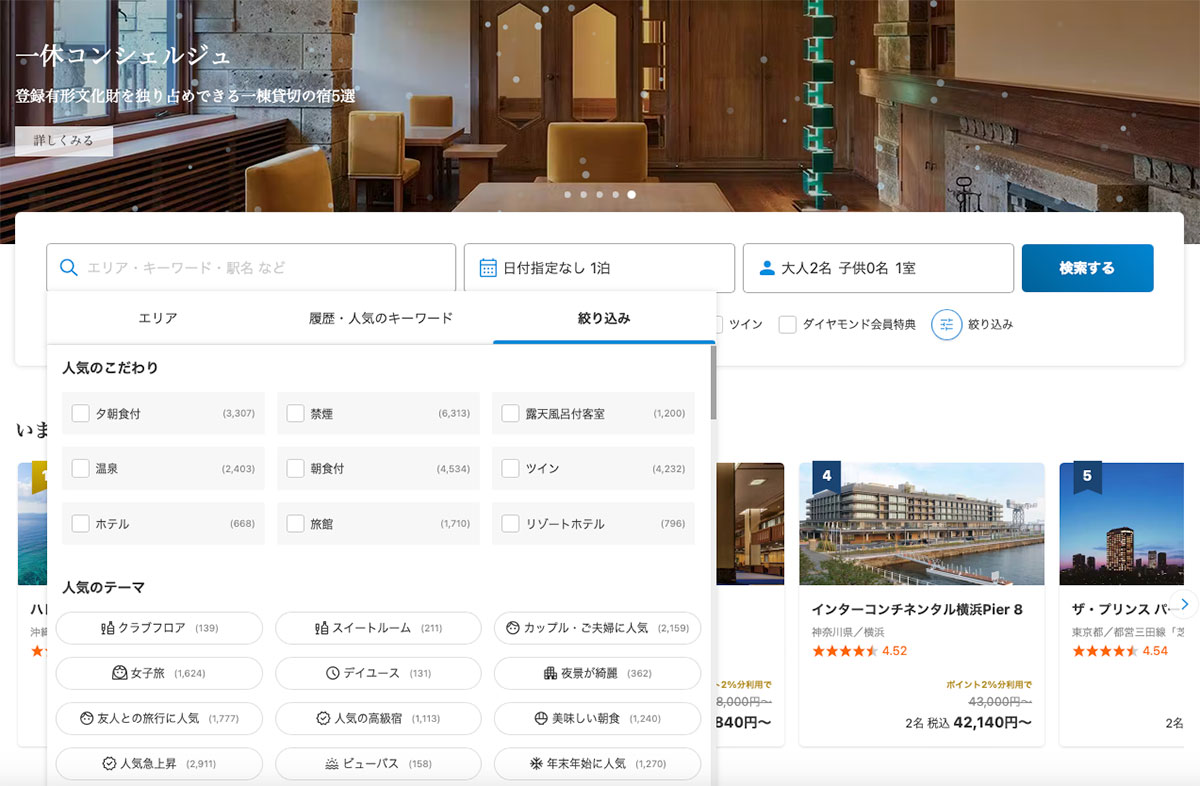Click the 人気急上昇 badge icon
1200x786 pixels.
[x=109, y=763]
